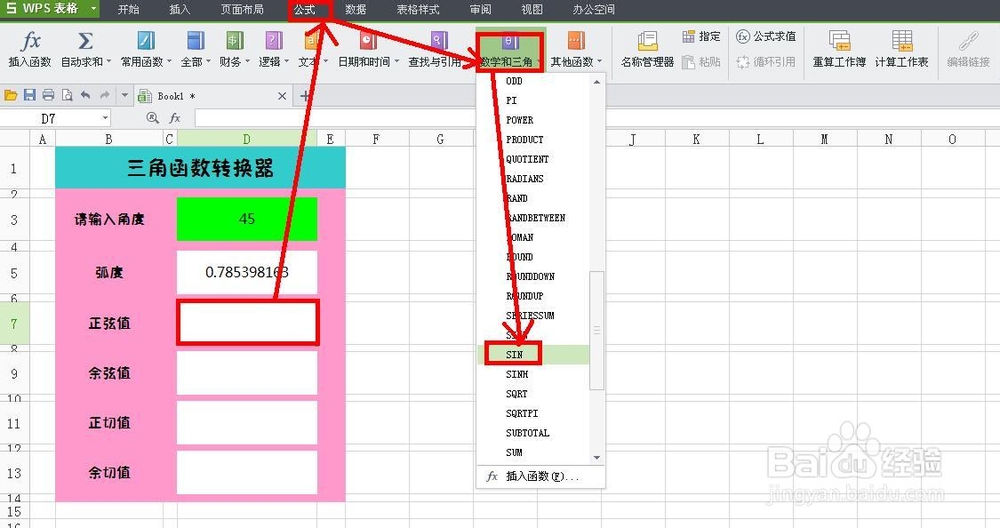Viewport: 1000px width, 528px height.
Task: Expand the quick access toolbar customize arrow
Action: pos(124,96)
